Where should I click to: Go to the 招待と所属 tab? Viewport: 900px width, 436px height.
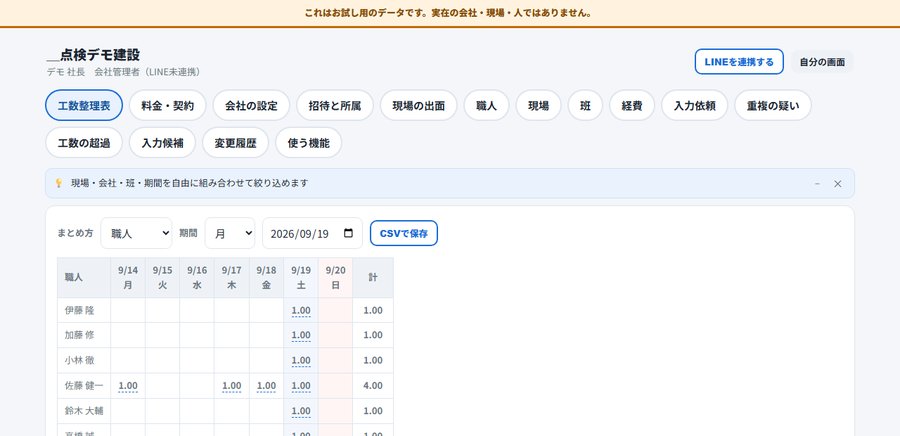(x=335, y=106)
